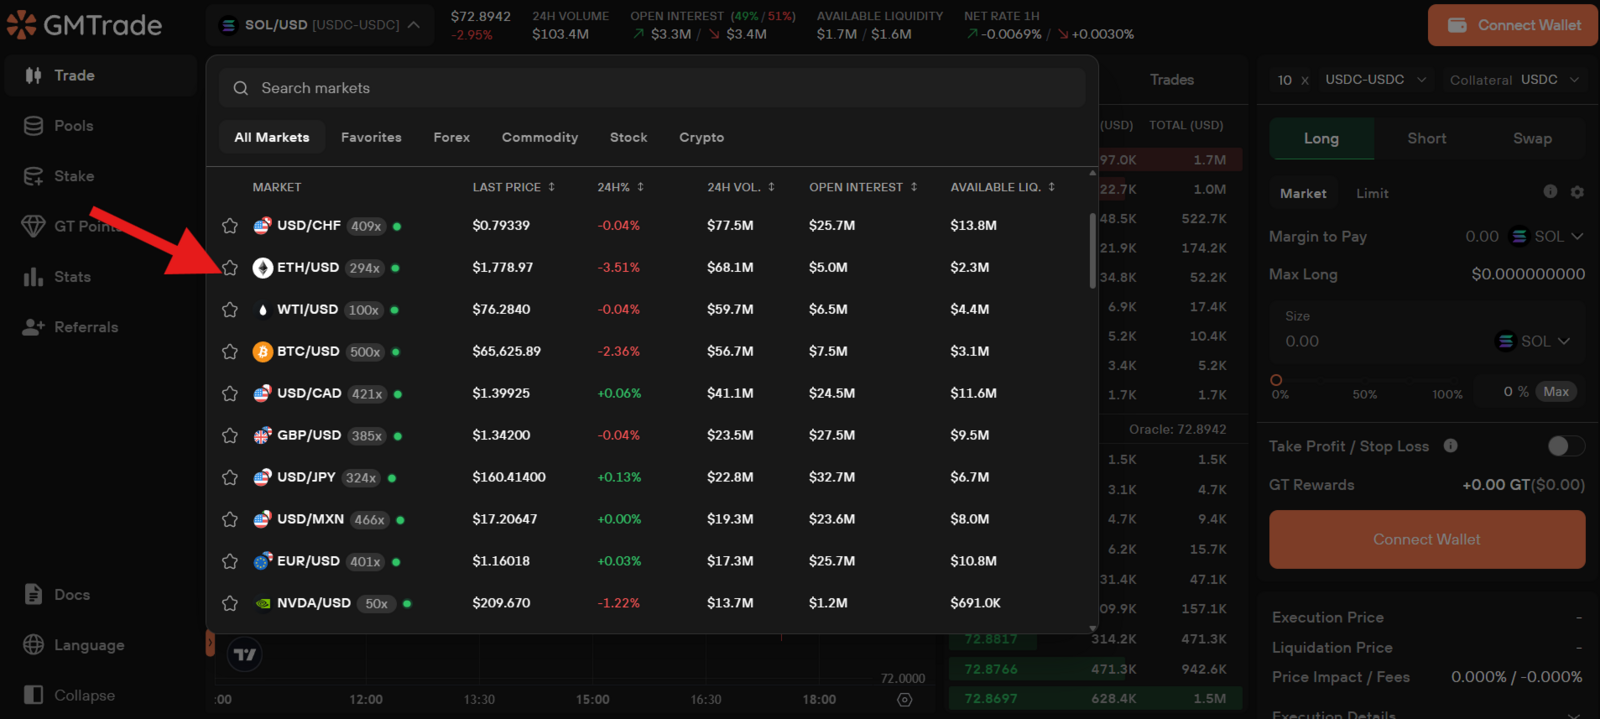Image resolution: width=1600 pixels, height=719 pixels.
Task: Toggle Take Profit / Stop Loss switch
Action: [1565, 446]
